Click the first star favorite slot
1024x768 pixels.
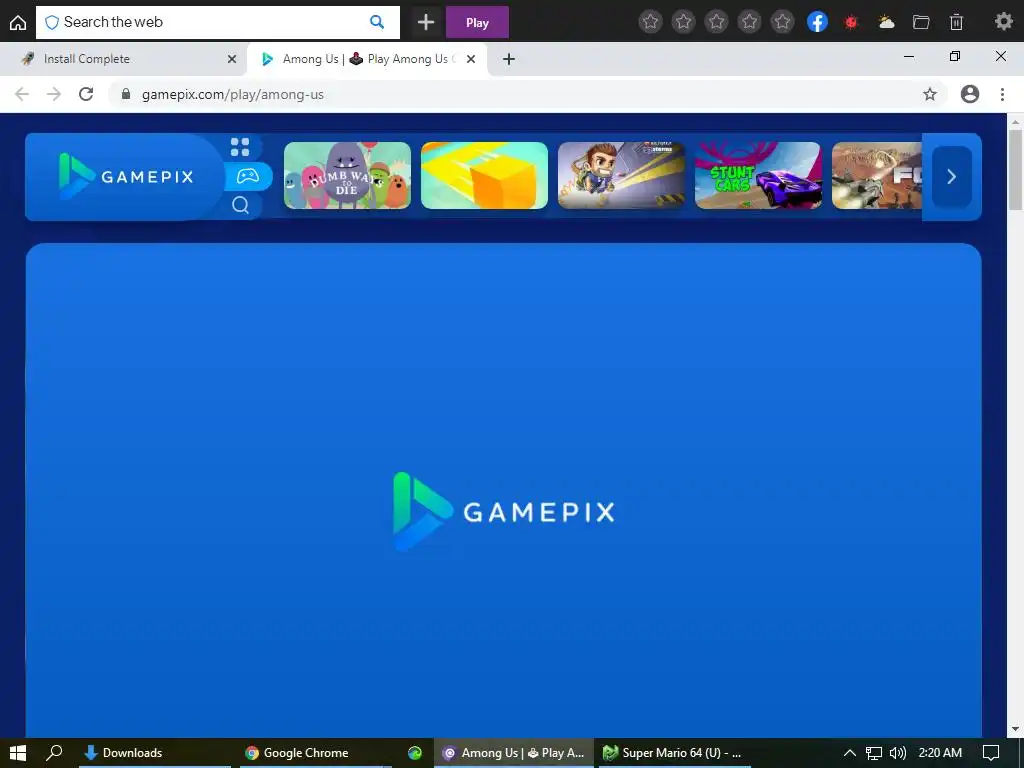tap(650, 22)
